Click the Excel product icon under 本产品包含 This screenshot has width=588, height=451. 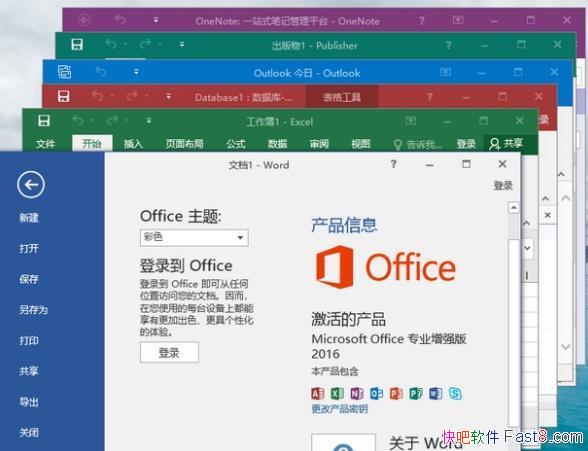pos(337,393)
